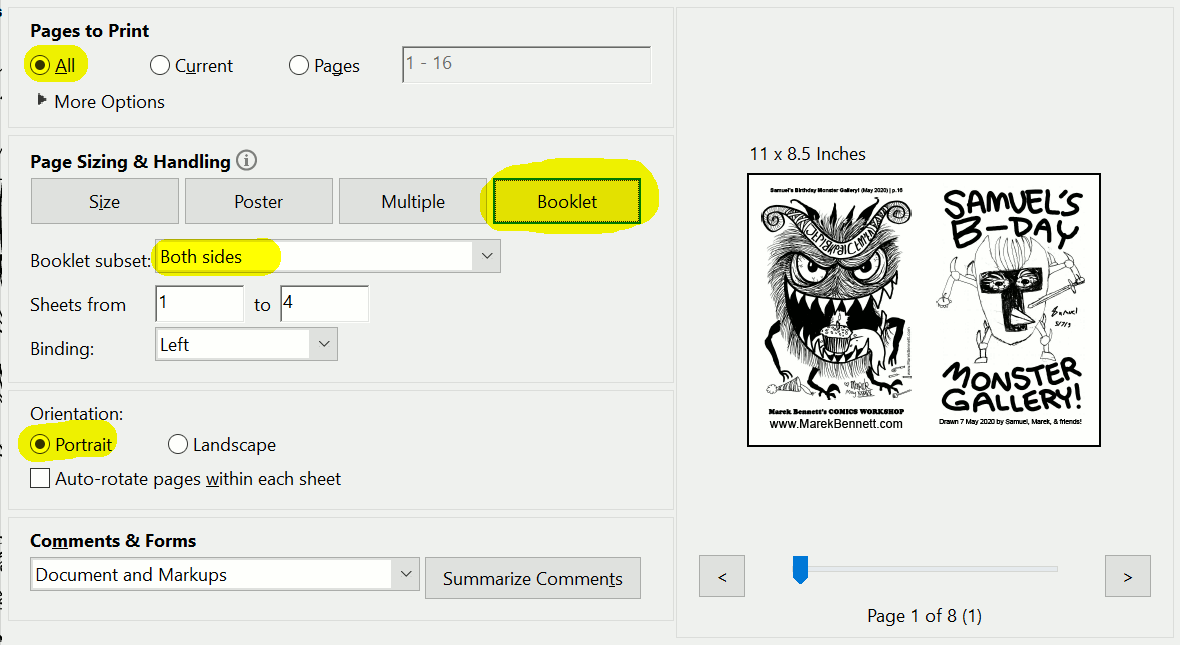The height and width of the screenshot is (645, 1180).
Task: Select the Current page radio option
Action: [x=160, y=66]
